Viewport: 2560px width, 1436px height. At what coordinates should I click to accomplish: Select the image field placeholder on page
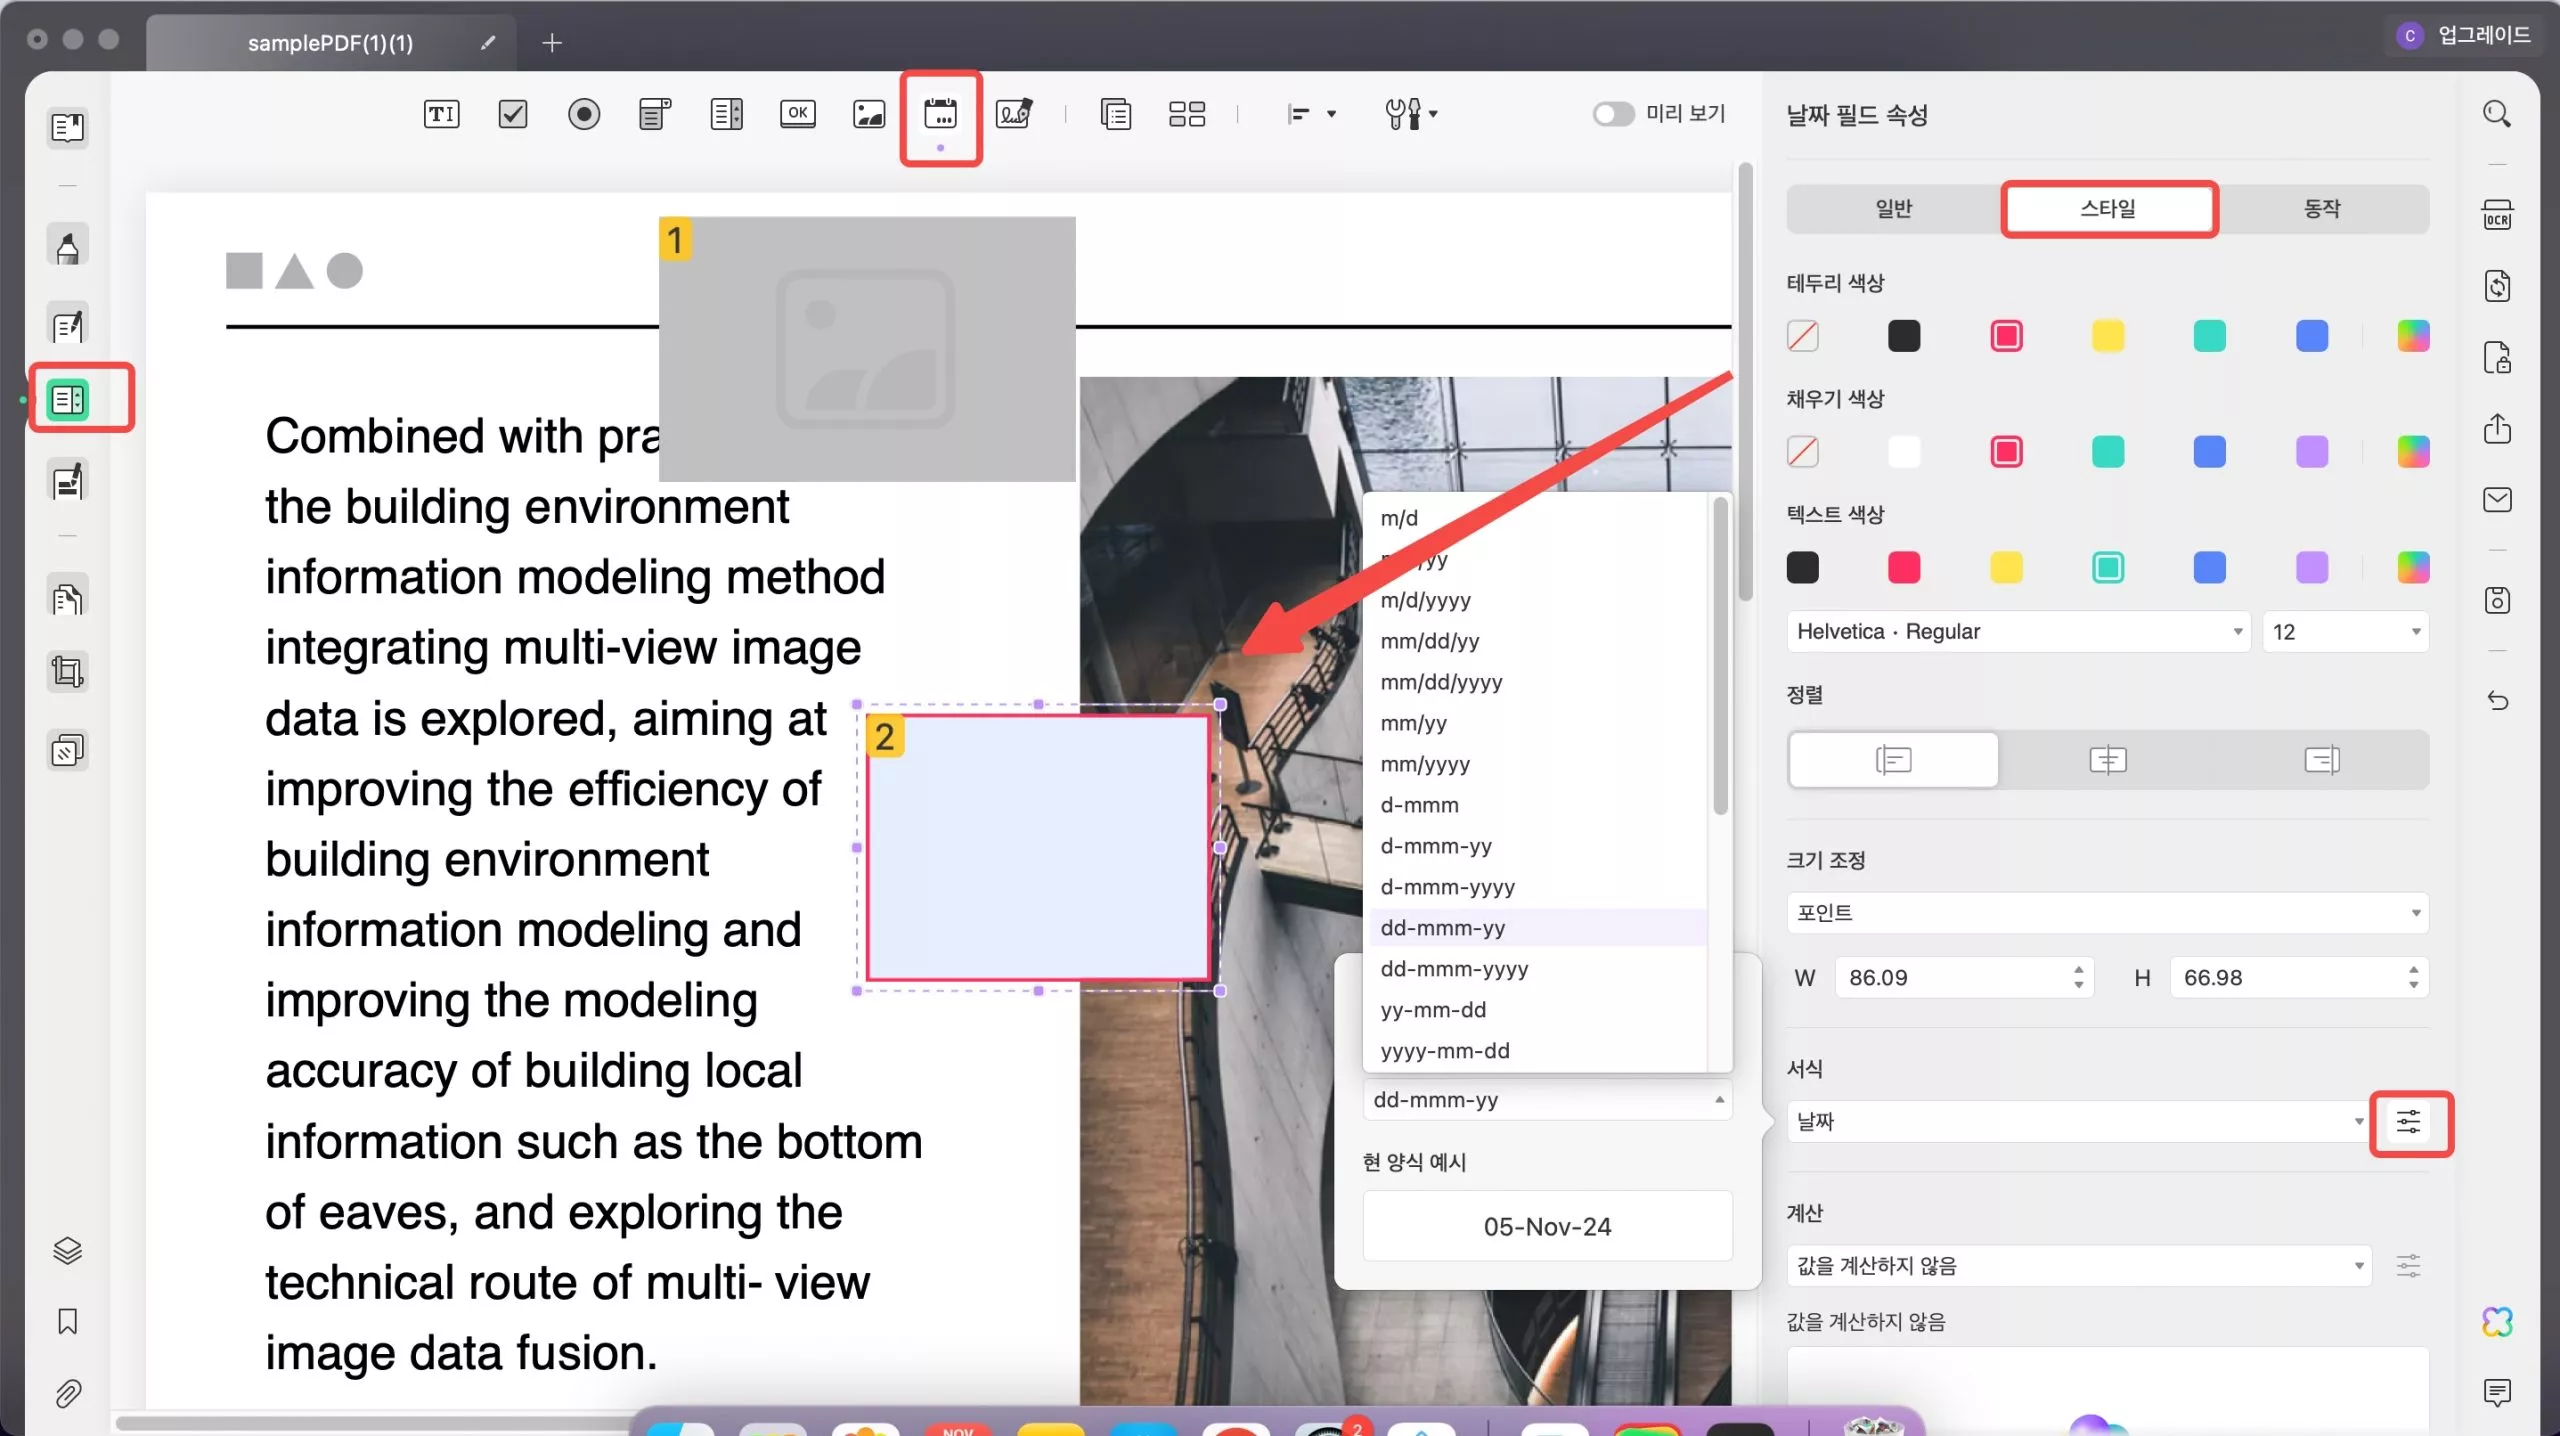point(867,349)
